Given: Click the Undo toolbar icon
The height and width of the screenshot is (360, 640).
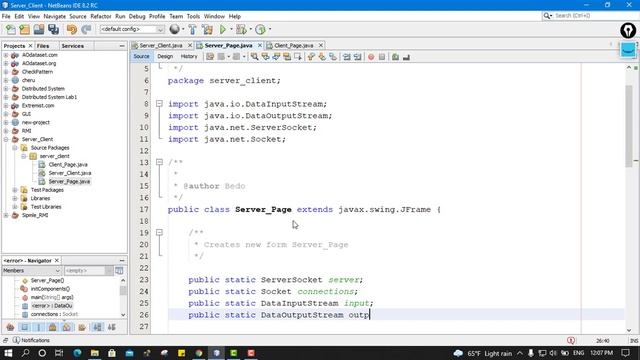Looking at the screenshot, I should [72, 29].
